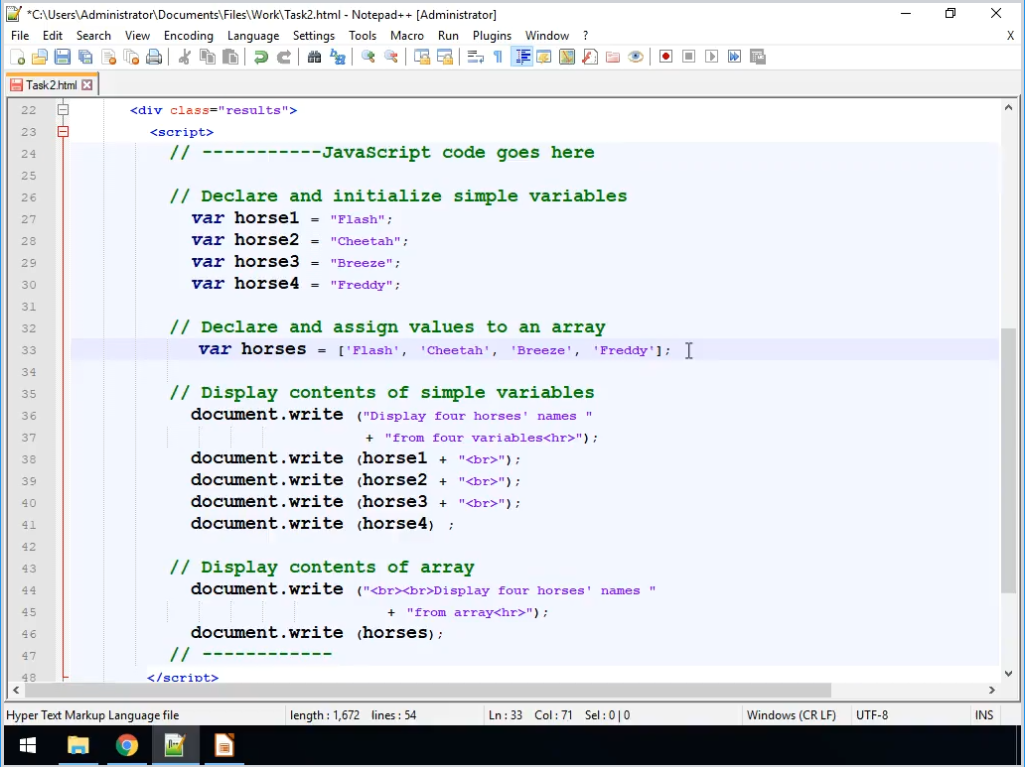Toggle the Word wrap toolbar button
Screen dimensions: 1025x767
pos(475,57)
